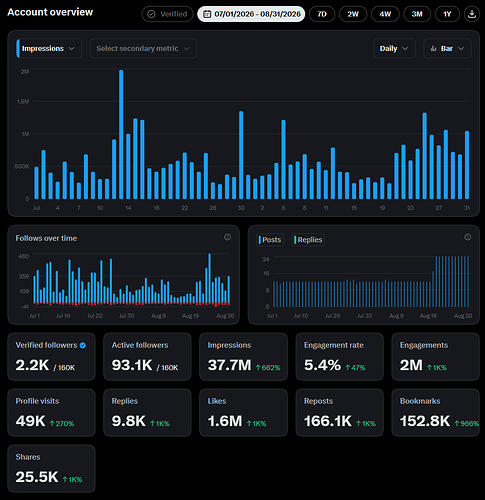Toggle the Verified filter
The width and height of the screenshot is (485, 500).
pos(167,14)
